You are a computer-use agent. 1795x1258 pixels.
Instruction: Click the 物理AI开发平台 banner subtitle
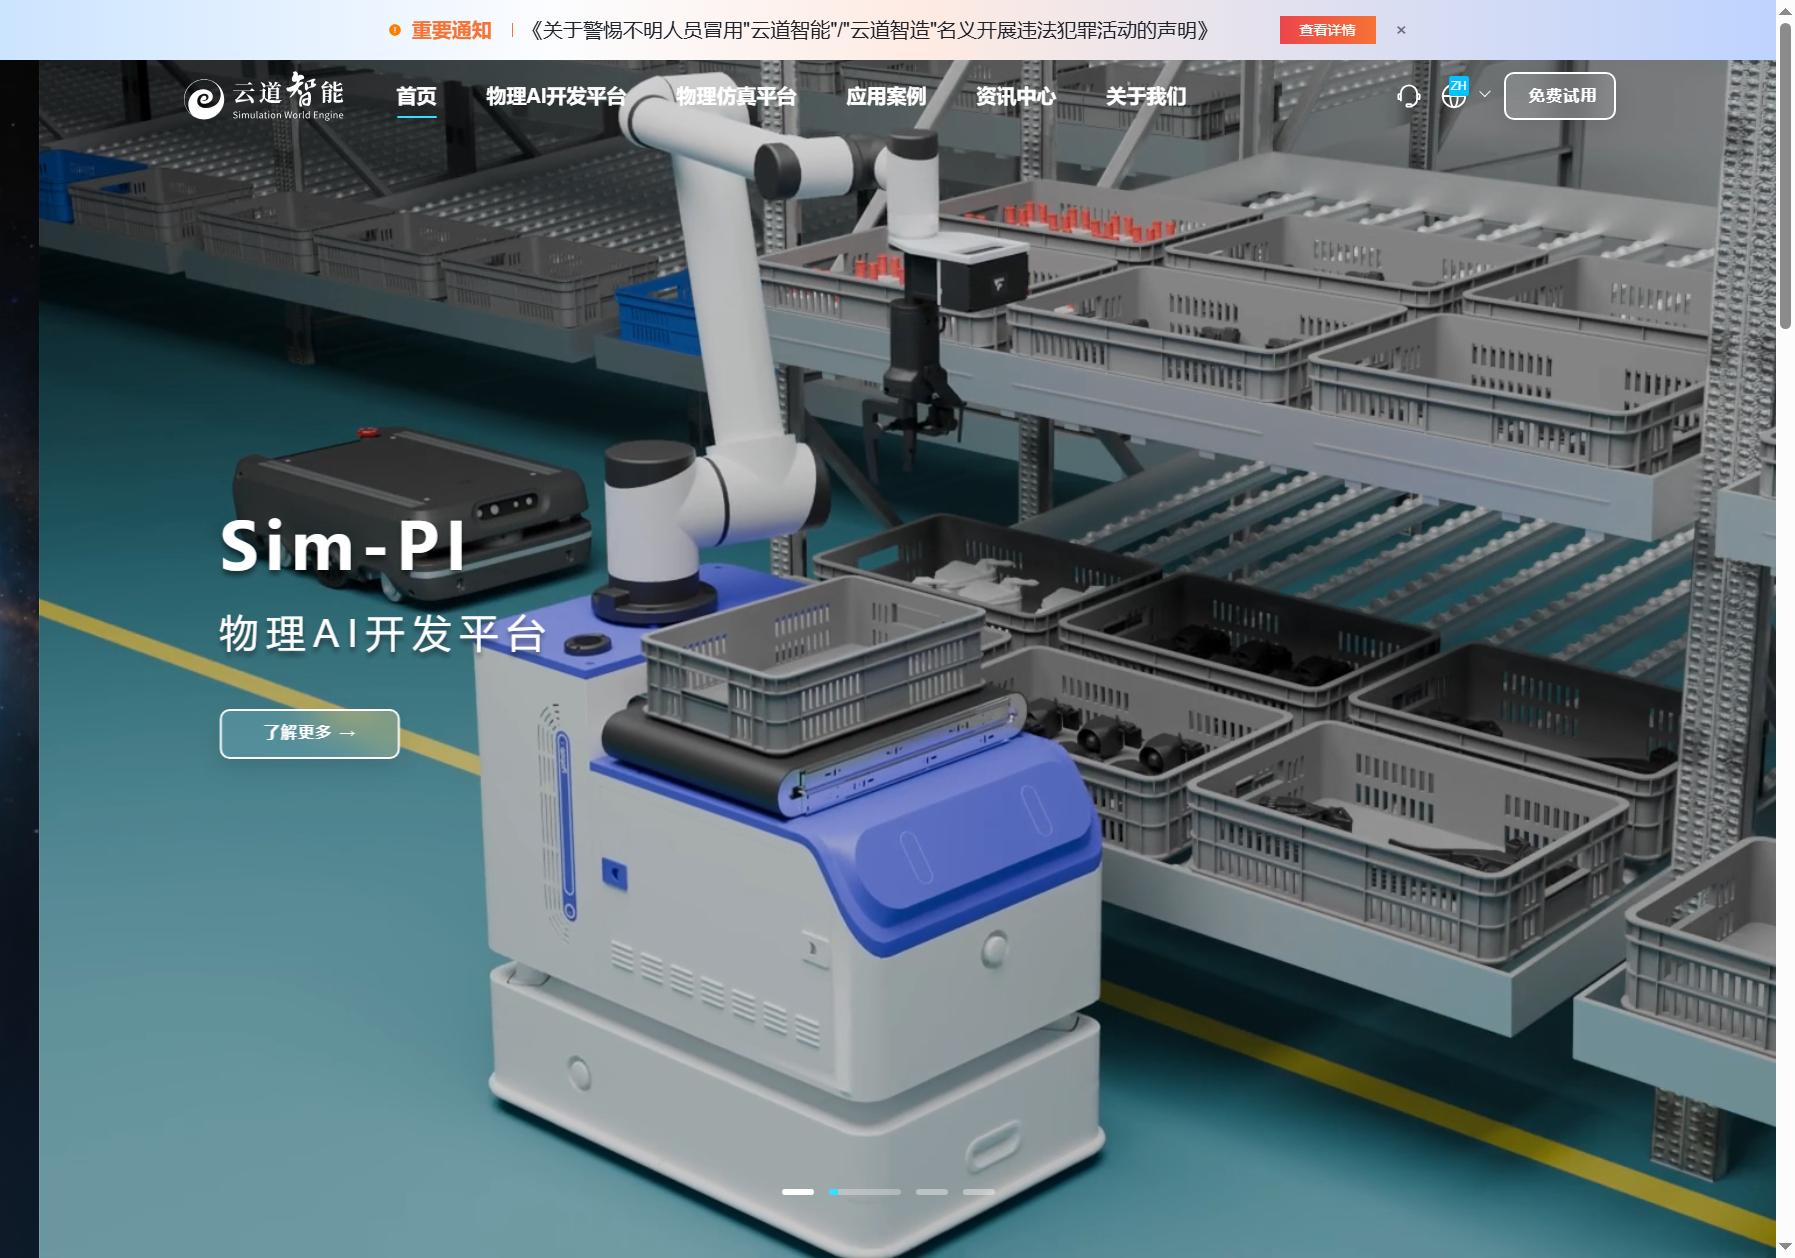click(x=383, y=634)
